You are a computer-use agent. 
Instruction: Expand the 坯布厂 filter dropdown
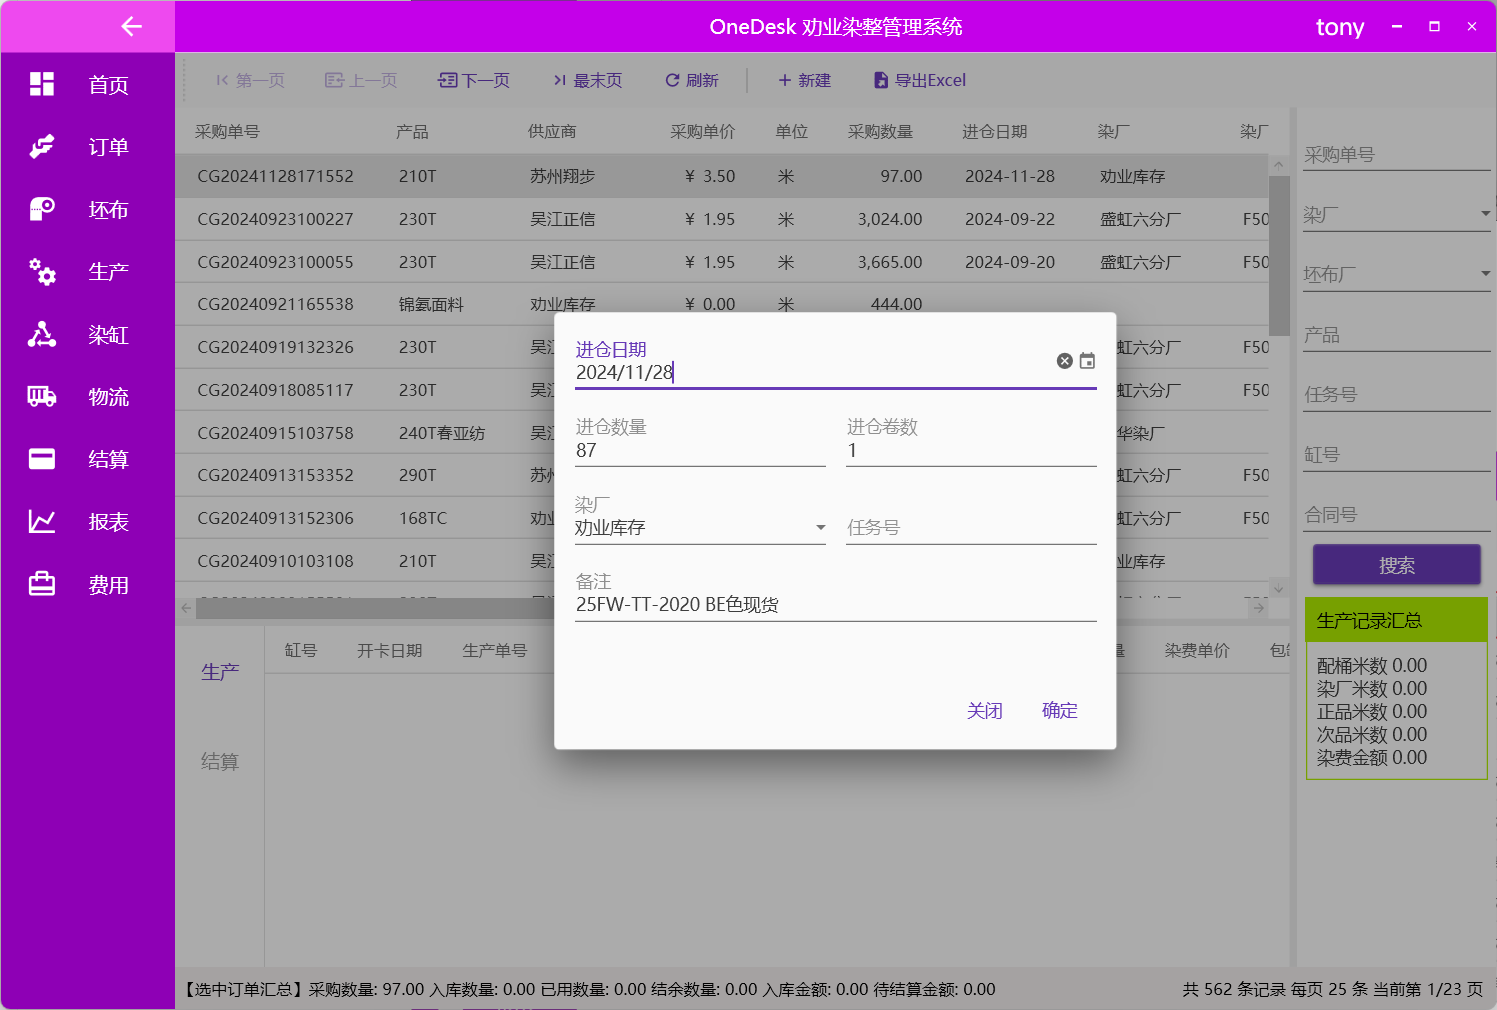pyautogui.click(x=1485, y=274)
